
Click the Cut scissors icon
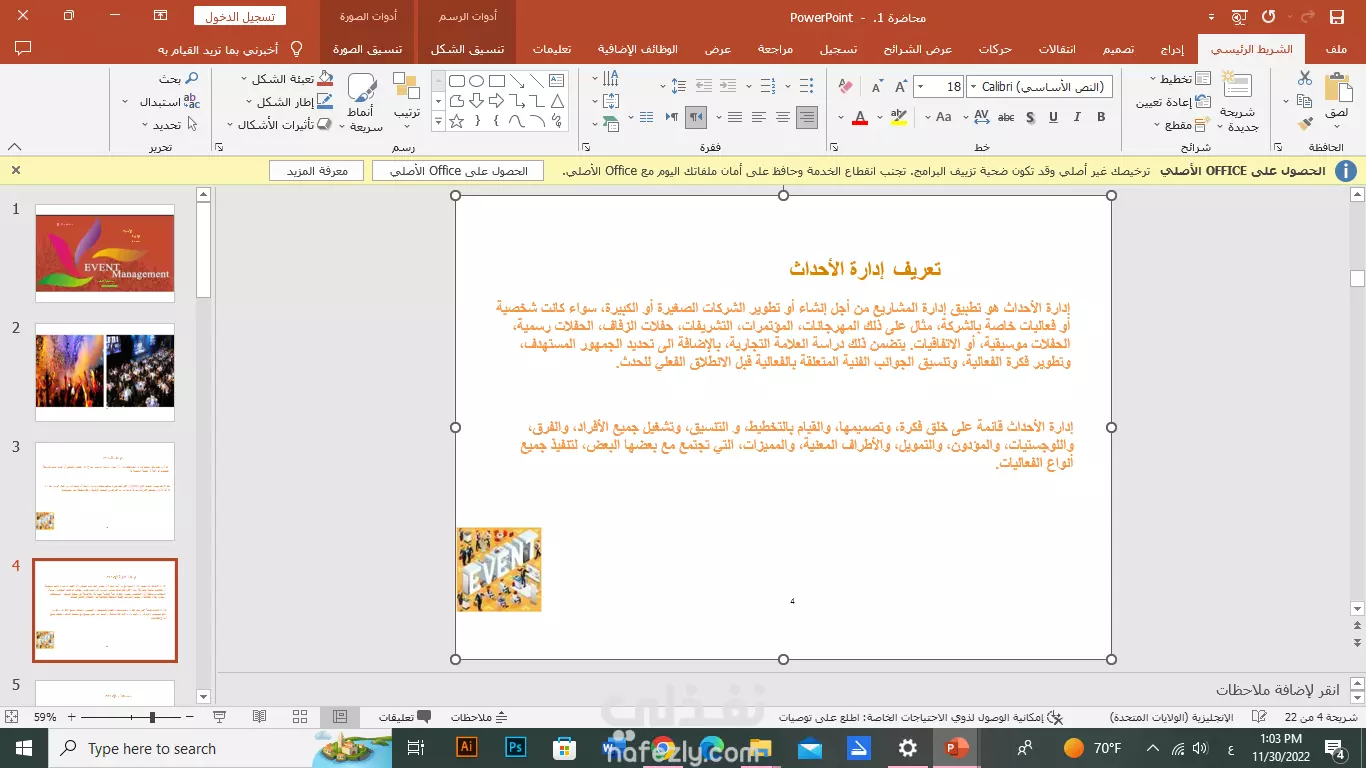coord(1304,78)
